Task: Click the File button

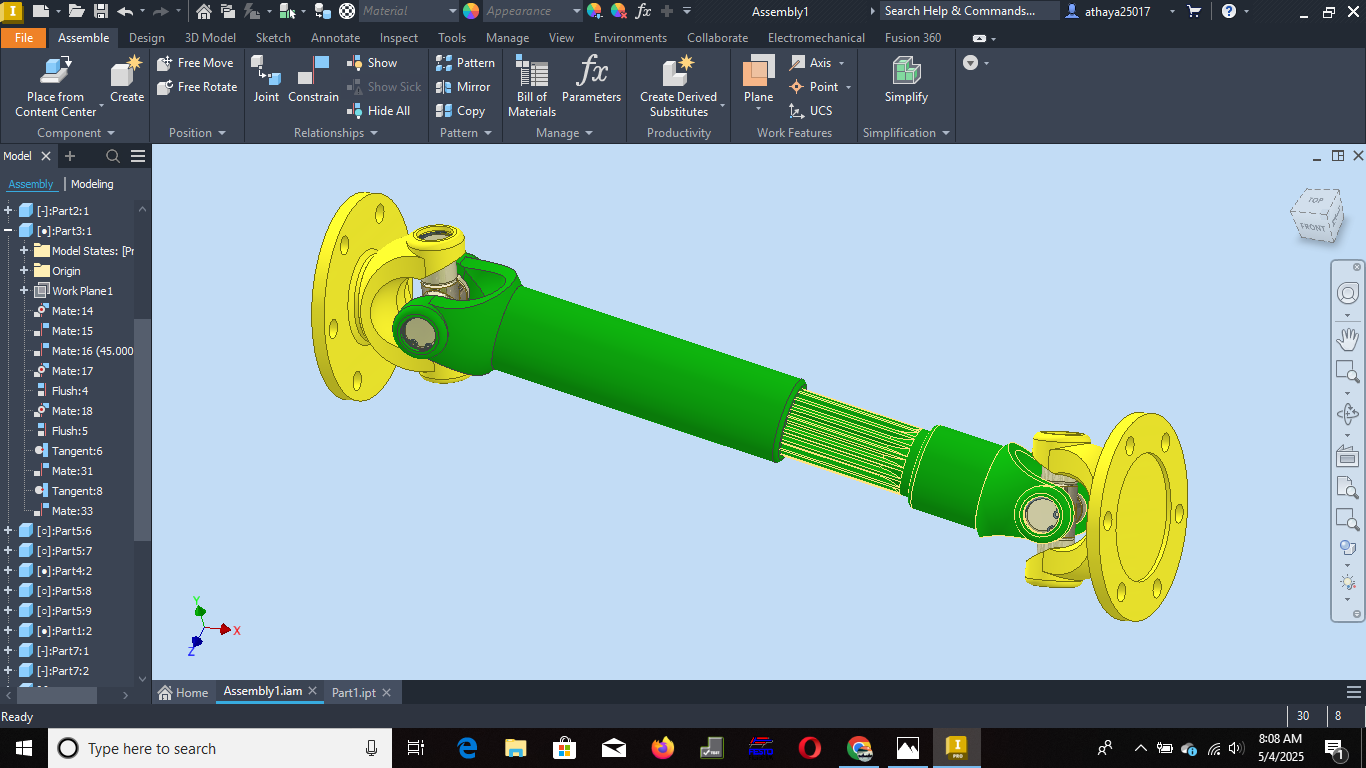Action: point(23,38)
